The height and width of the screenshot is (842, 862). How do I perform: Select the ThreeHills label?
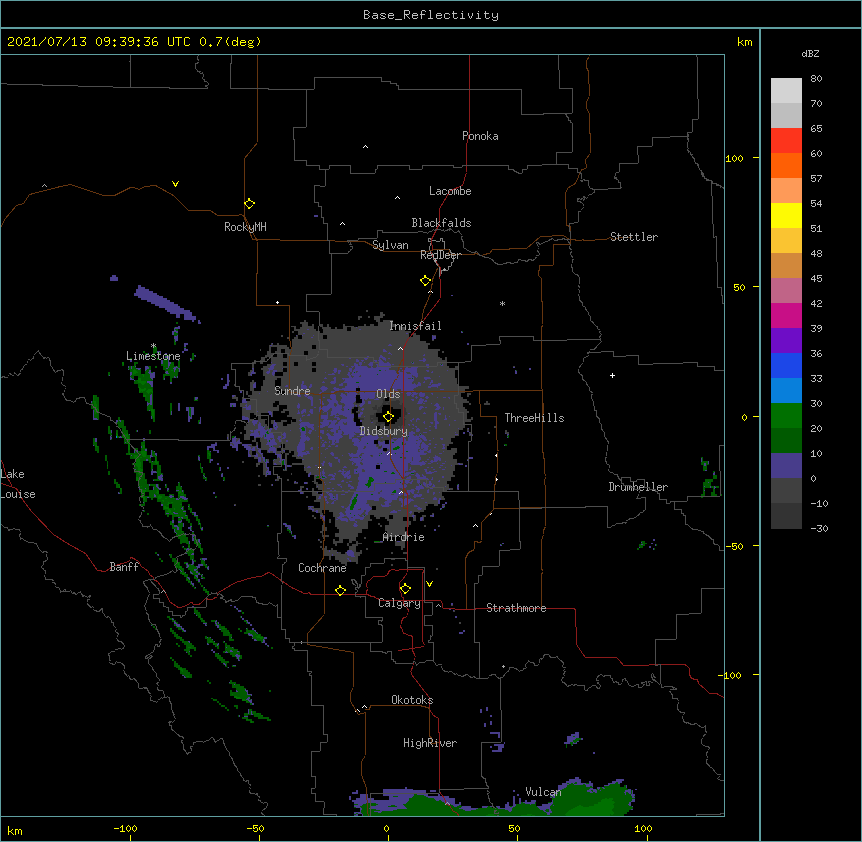point(534,418)
